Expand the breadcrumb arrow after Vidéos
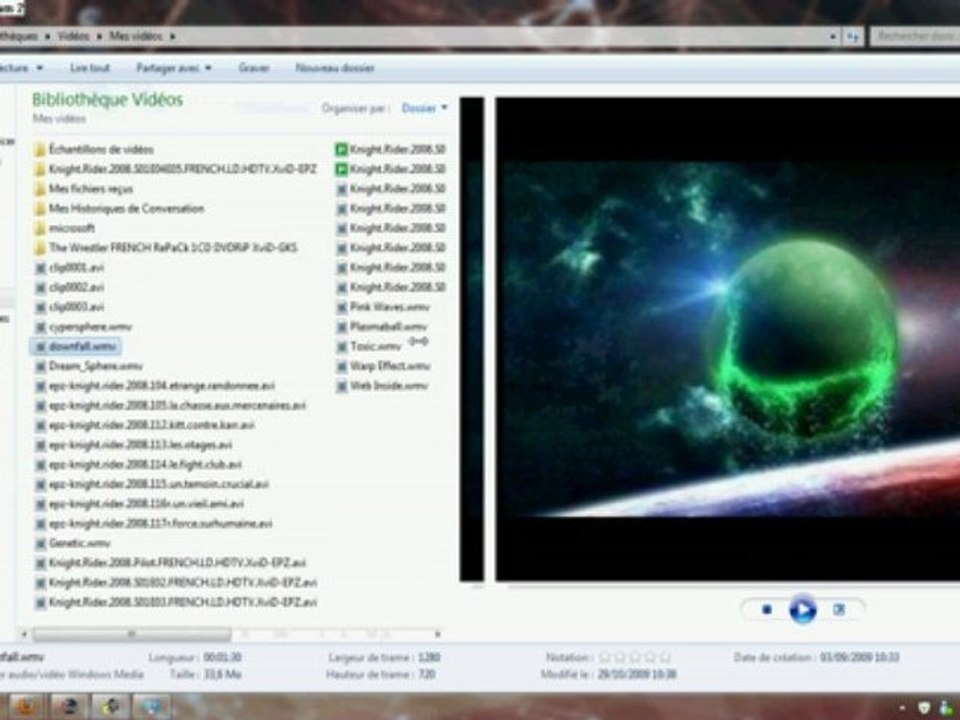960x720 pixels. coord(99,37)
